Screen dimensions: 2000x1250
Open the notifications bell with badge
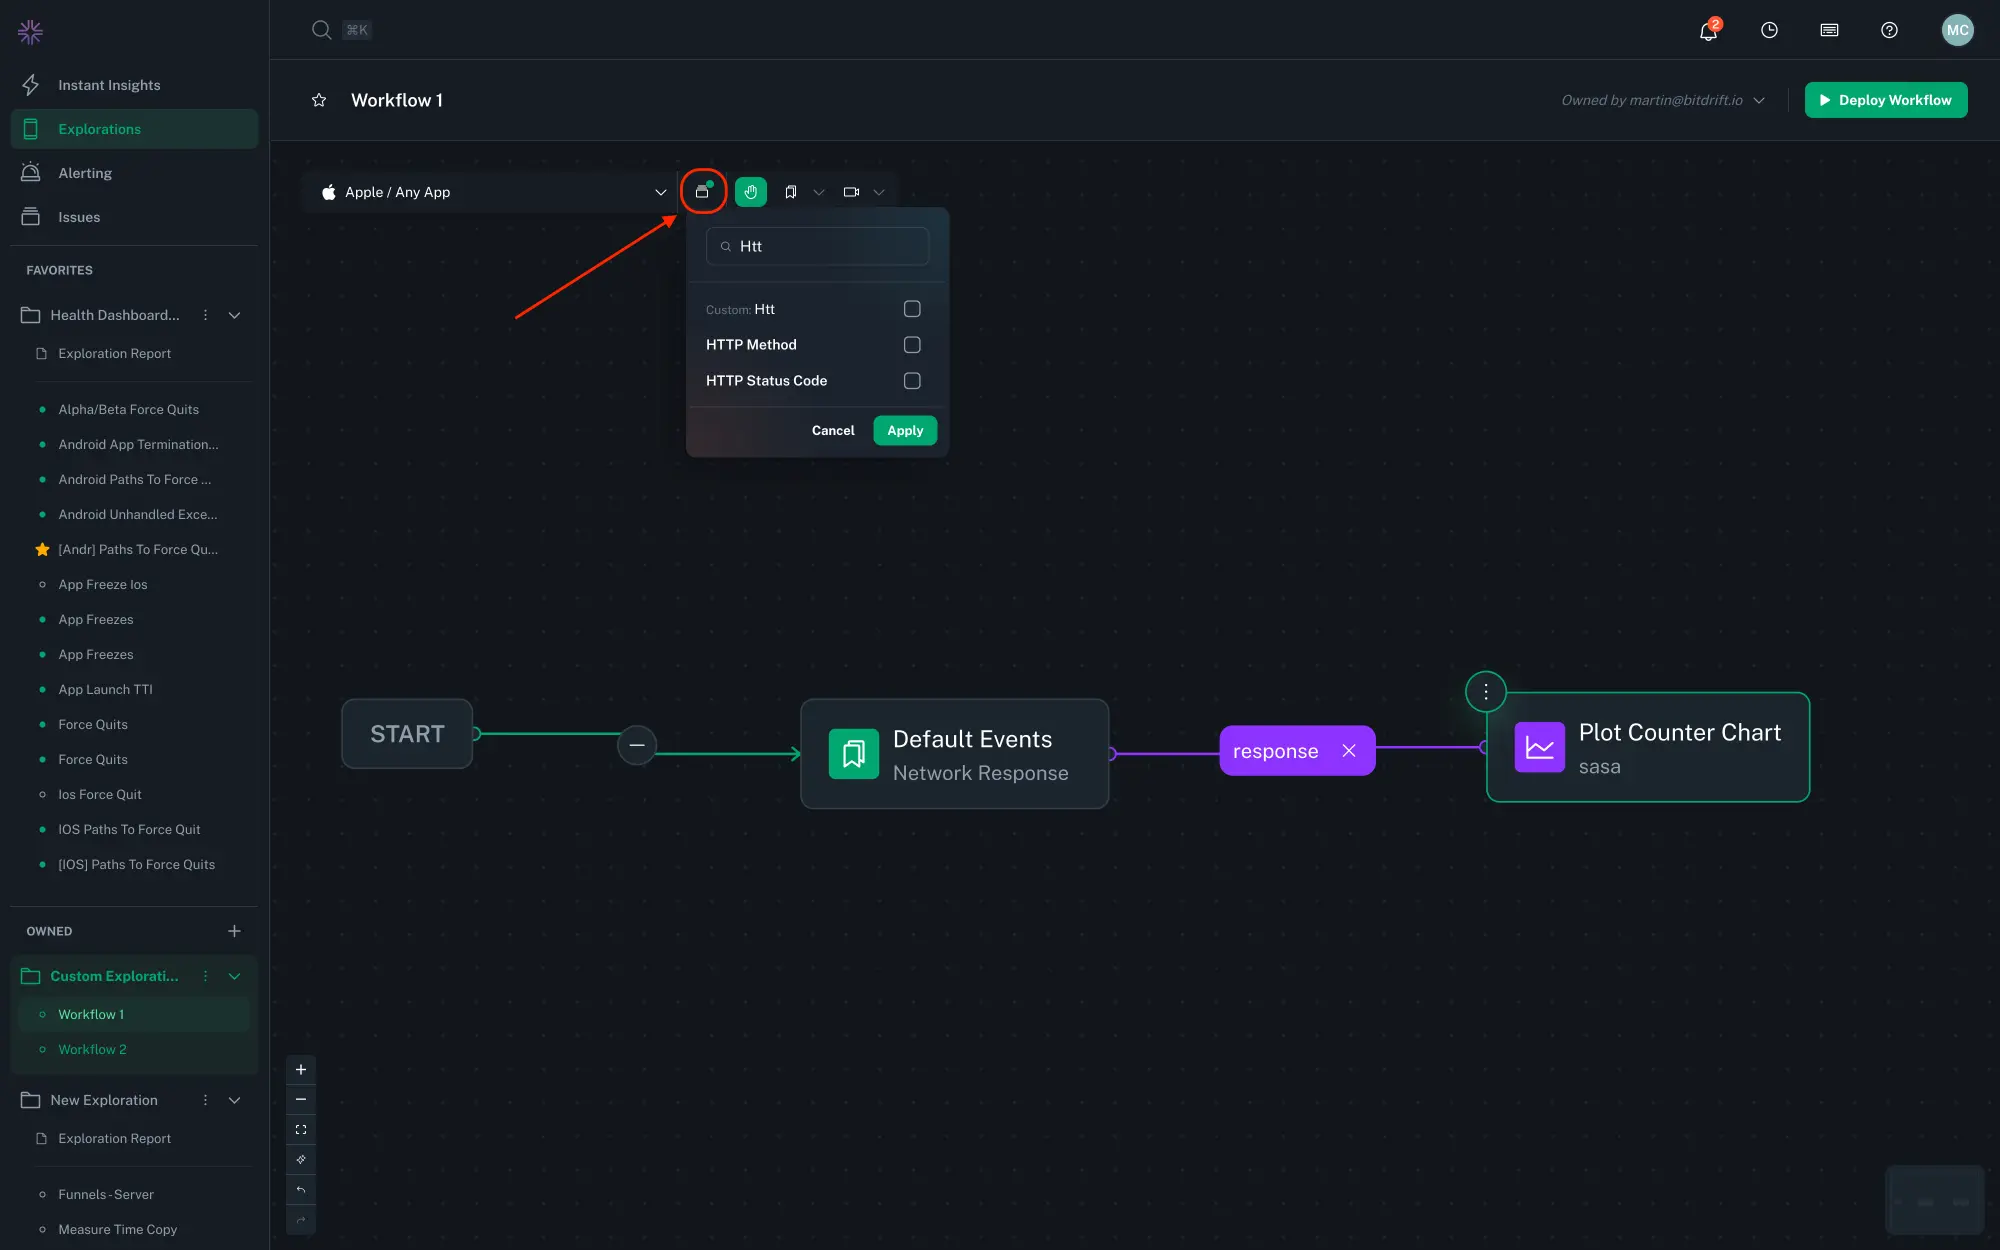click(x=1707, y=30)
